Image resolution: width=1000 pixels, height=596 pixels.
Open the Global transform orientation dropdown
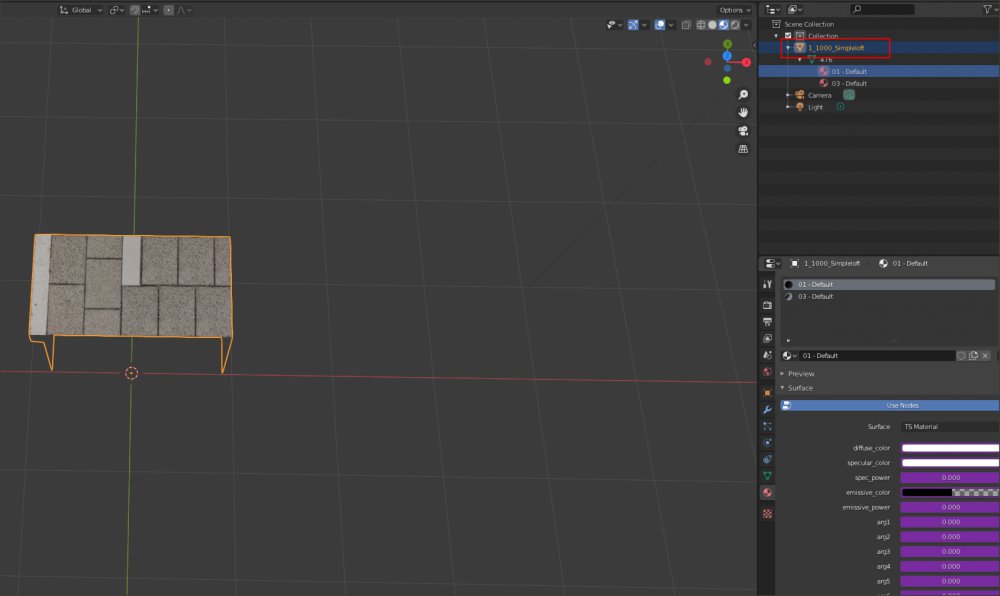(81, 10)
